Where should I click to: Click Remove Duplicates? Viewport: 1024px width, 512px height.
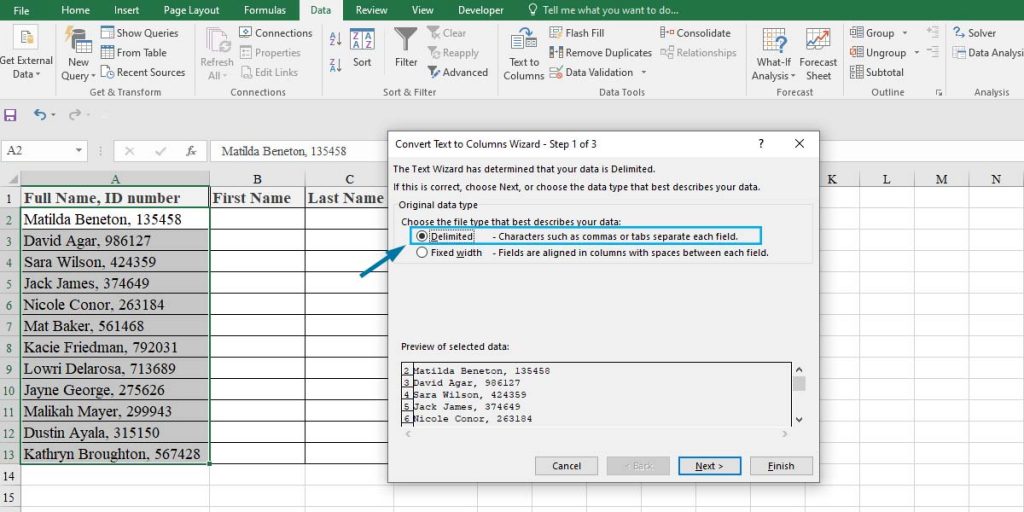(x=601, y=52)
